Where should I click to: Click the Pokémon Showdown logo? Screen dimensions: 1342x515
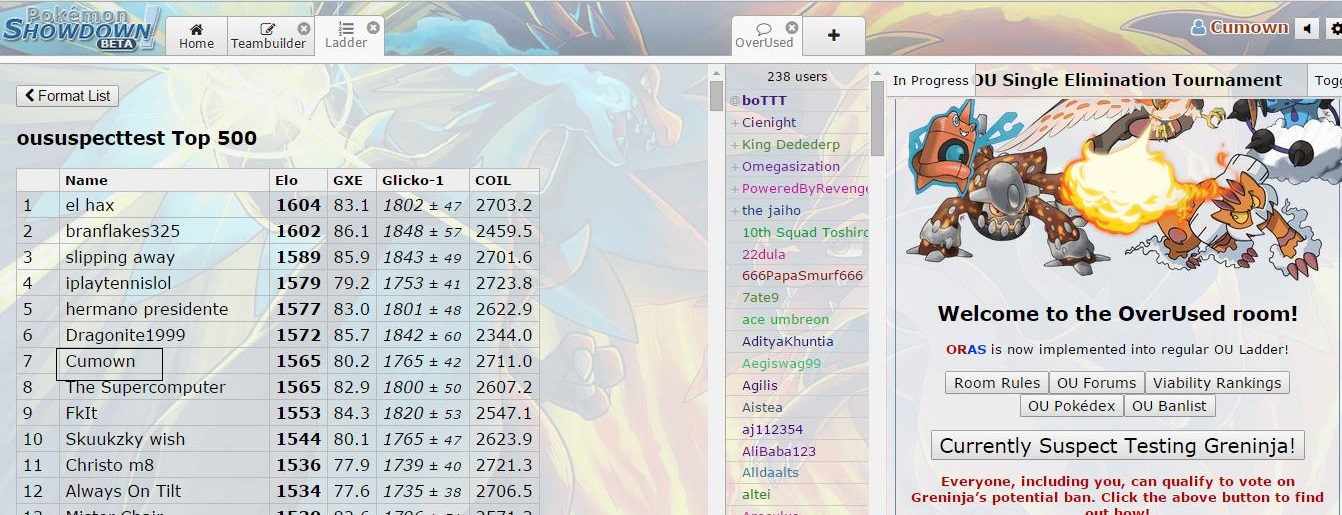[79, 28]
